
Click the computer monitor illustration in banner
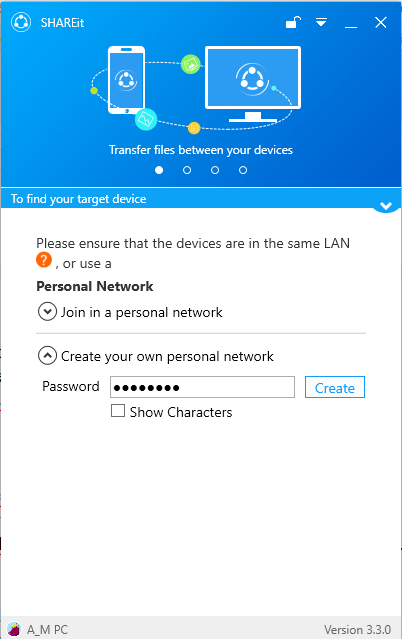point(253,84)
